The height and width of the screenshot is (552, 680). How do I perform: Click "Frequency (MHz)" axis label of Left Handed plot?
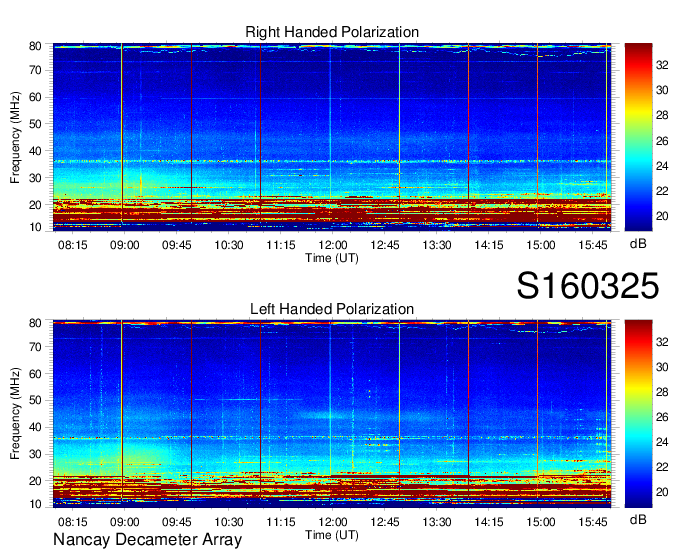click(15, 414)
